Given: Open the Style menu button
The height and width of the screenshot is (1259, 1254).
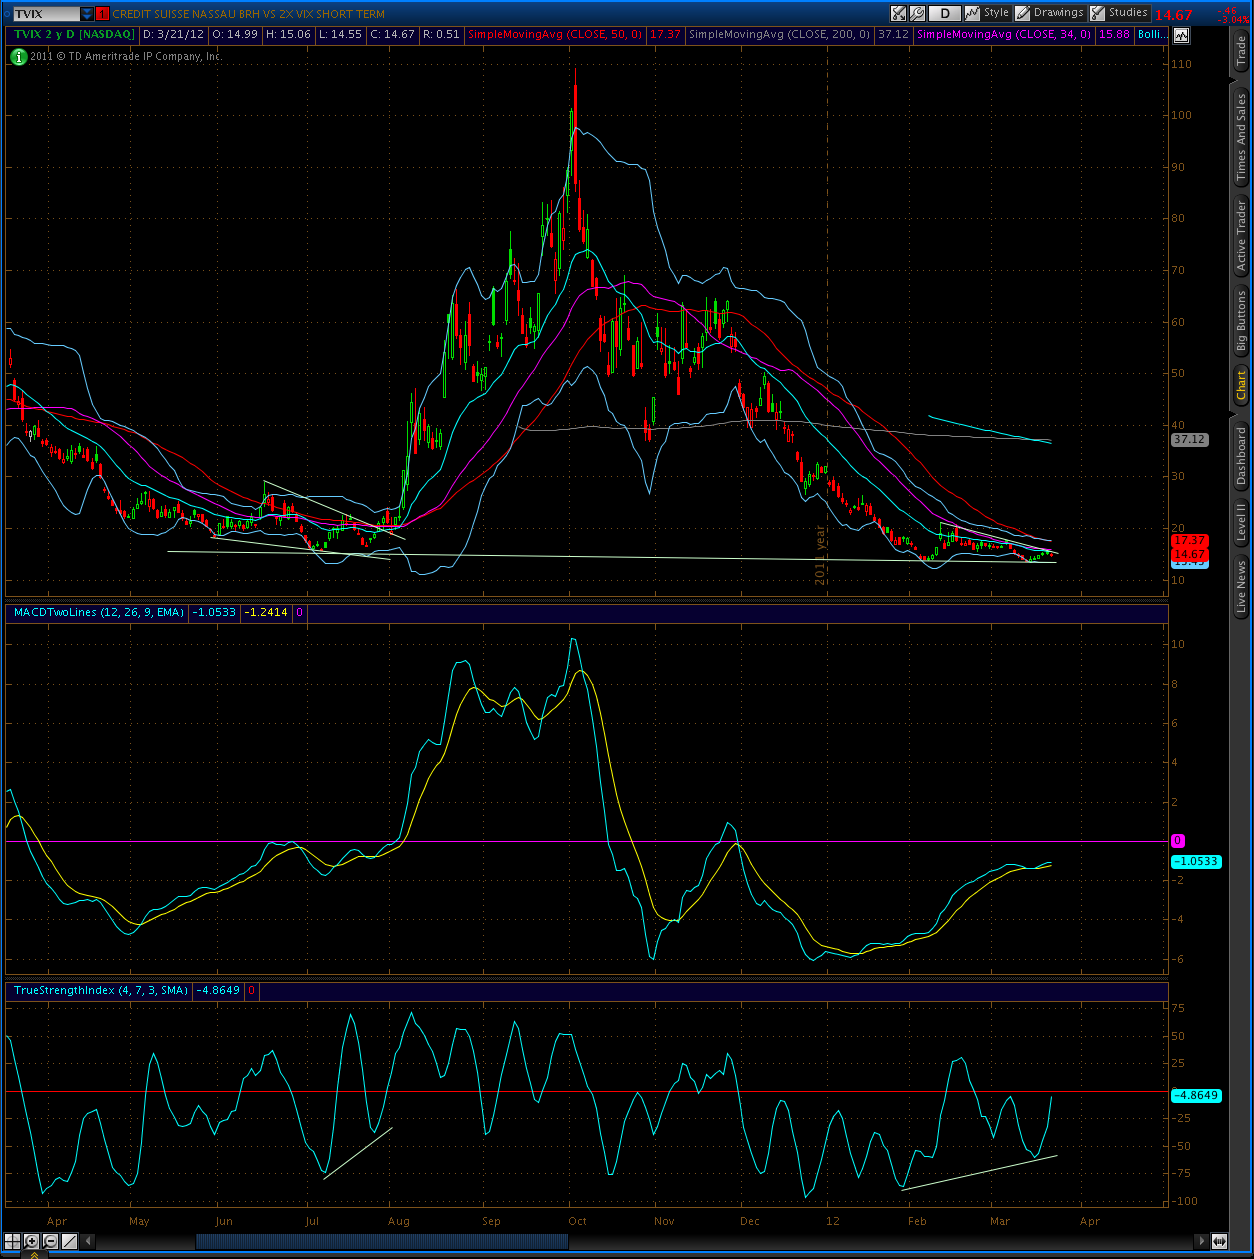Looking at the screenshot, I should (989, 13).
